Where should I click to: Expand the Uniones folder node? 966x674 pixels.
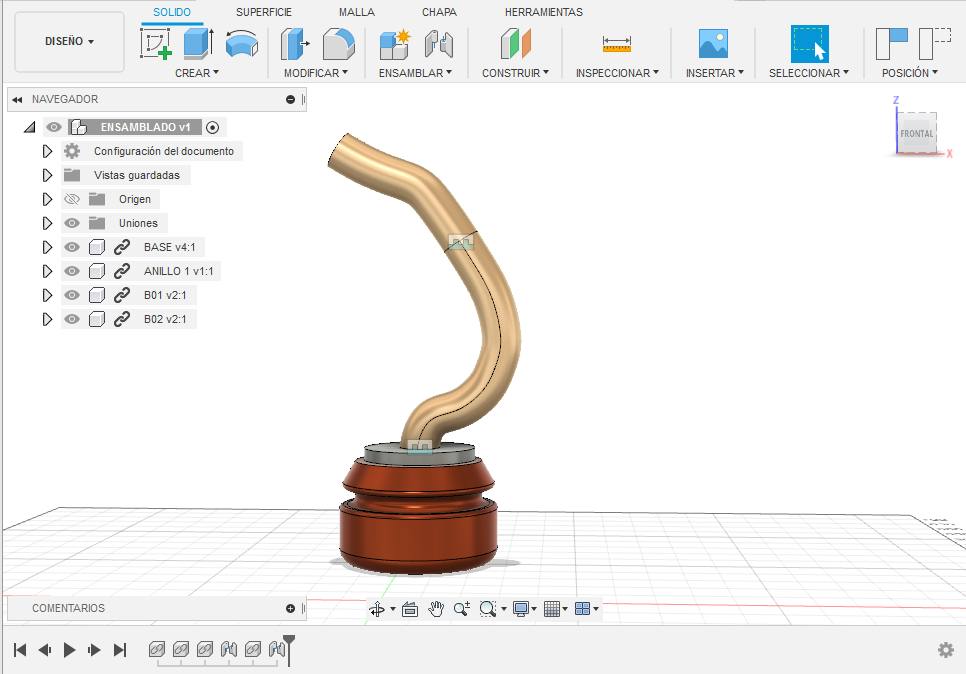pos(47,223)
